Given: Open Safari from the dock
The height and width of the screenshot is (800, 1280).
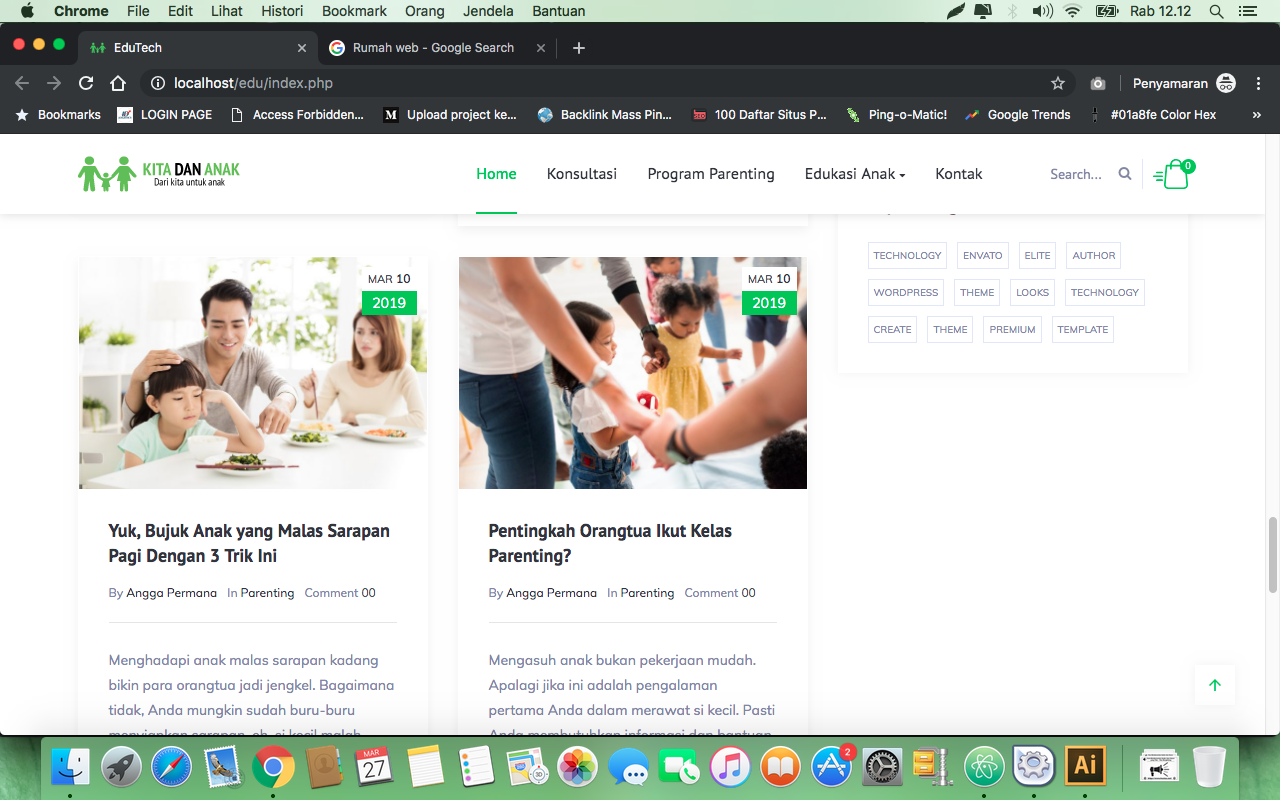Looking at the screenshot, I should pos(171,767).
